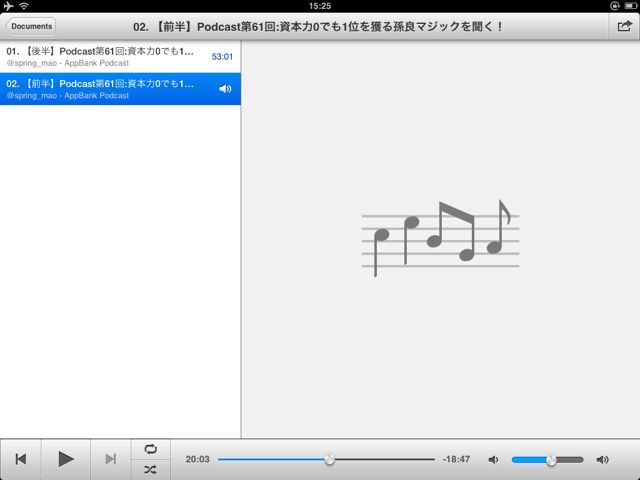Click the airplane mode status icon
This screenshot has height=480, width=640.
point(8,6)
